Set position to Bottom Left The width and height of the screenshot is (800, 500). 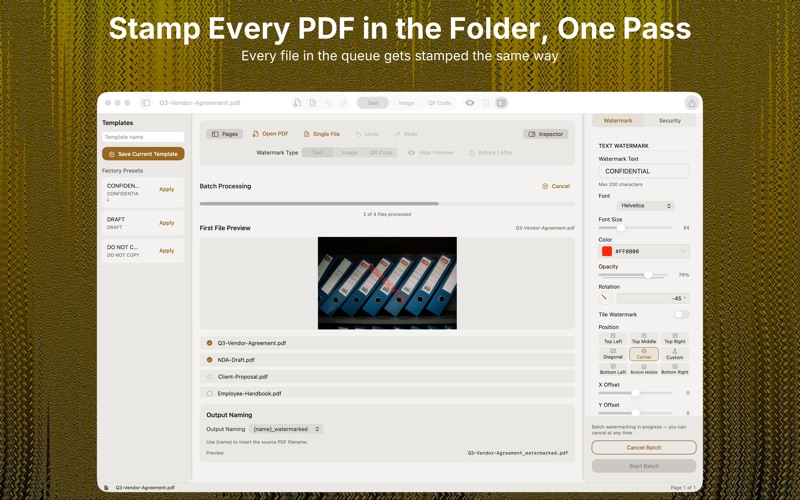click(x=613, y=369)
